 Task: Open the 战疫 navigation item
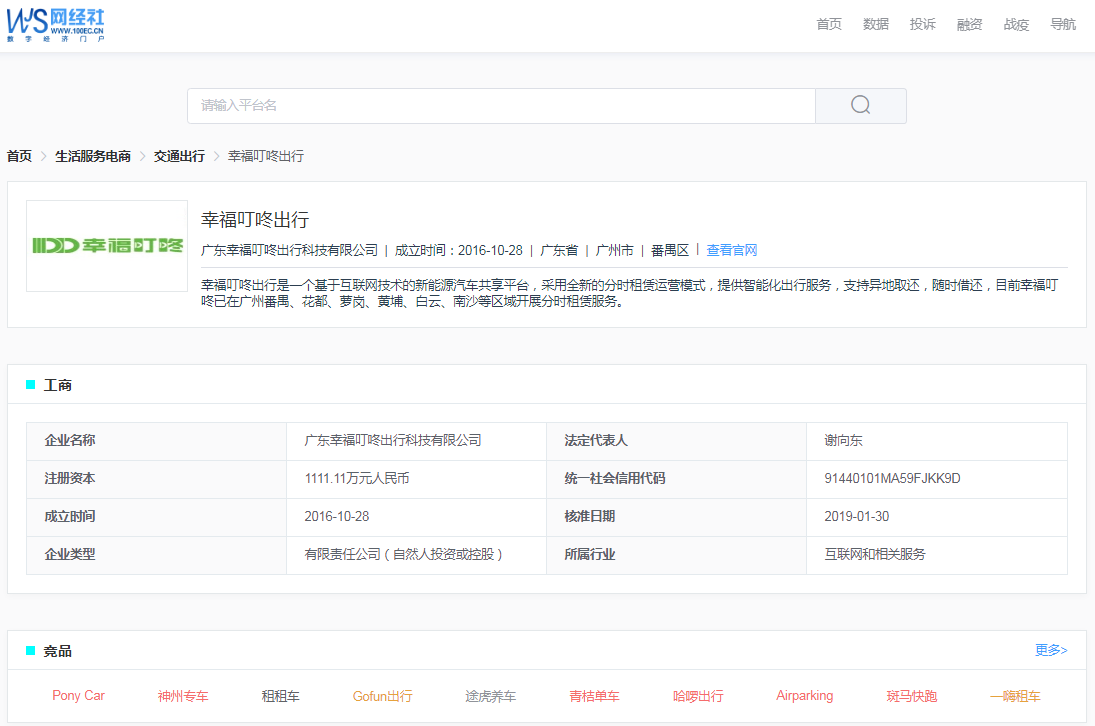pos(1016,24)
